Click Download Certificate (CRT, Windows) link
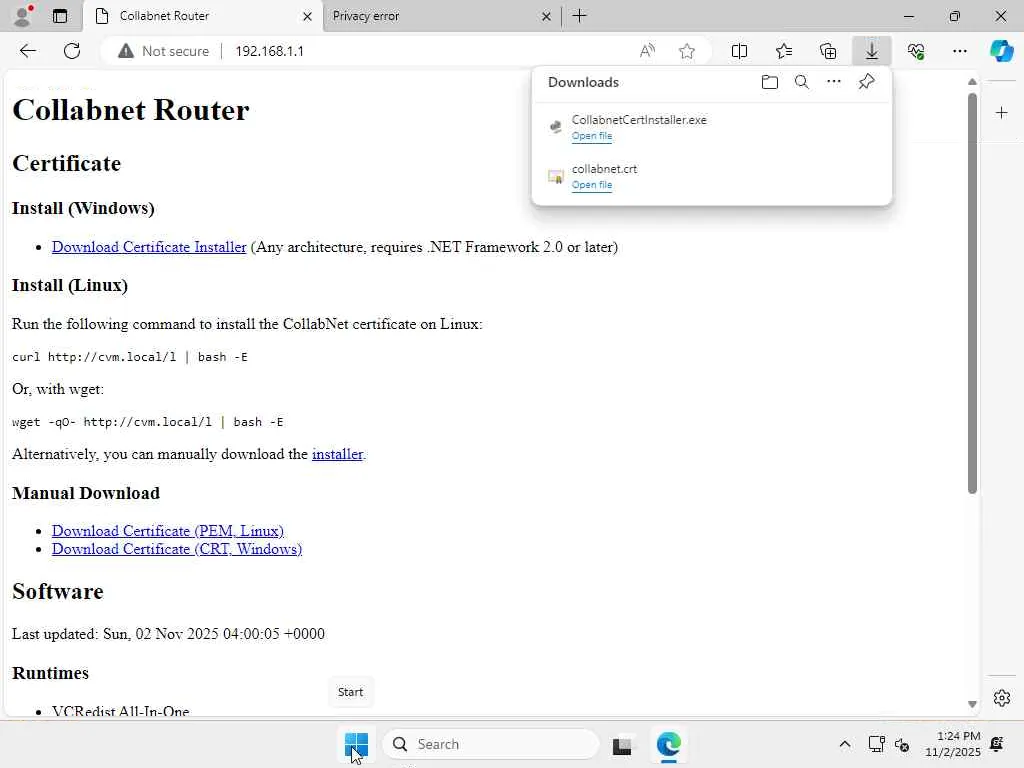Image resolution: width=1024 pixels, height=768 pixels. [177, 549]
